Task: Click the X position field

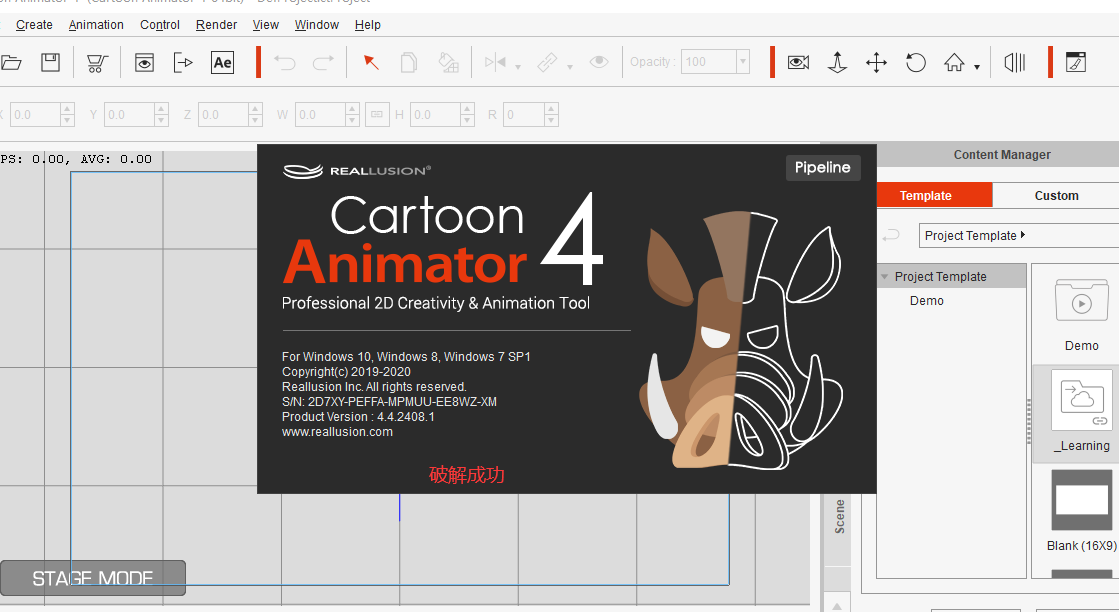Action: click(x=34, y=114)
